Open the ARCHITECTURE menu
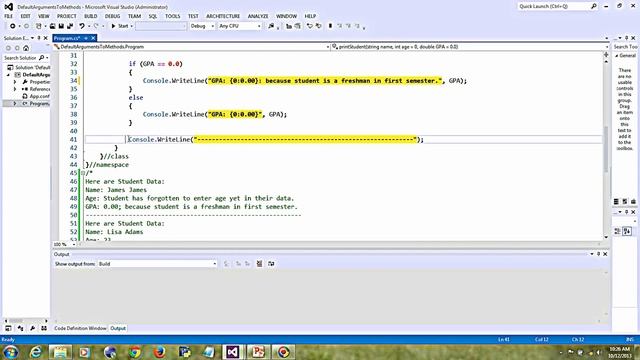 coord(223,16)
